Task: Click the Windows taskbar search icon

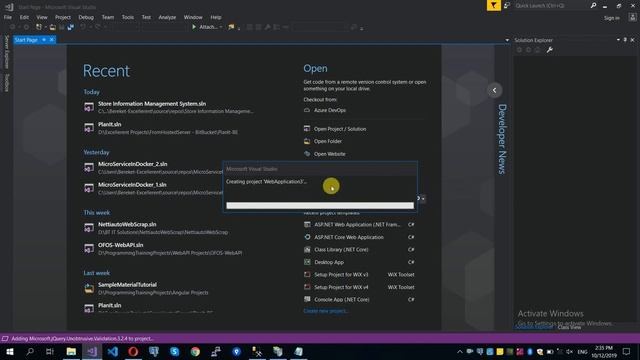Action: click(30, 351)
